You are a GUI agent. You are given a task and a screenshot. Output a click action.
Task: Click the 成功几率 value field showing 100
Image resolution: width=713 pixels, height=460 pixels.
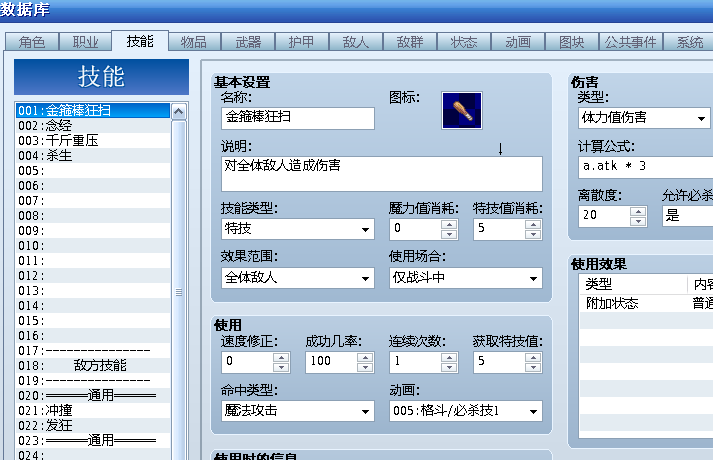point(331,362)
